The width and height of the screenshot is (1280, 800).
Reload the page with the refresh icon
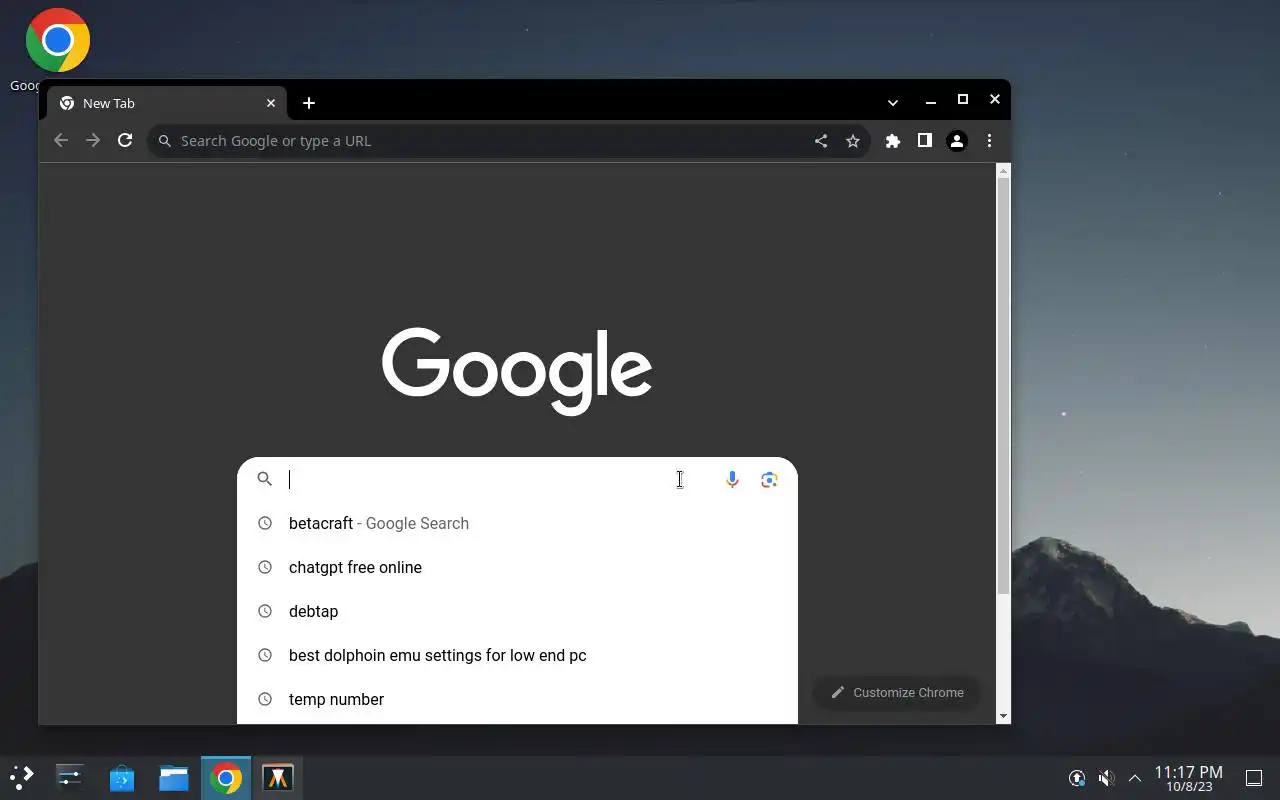pyautogui.click(x=125, y=141)
